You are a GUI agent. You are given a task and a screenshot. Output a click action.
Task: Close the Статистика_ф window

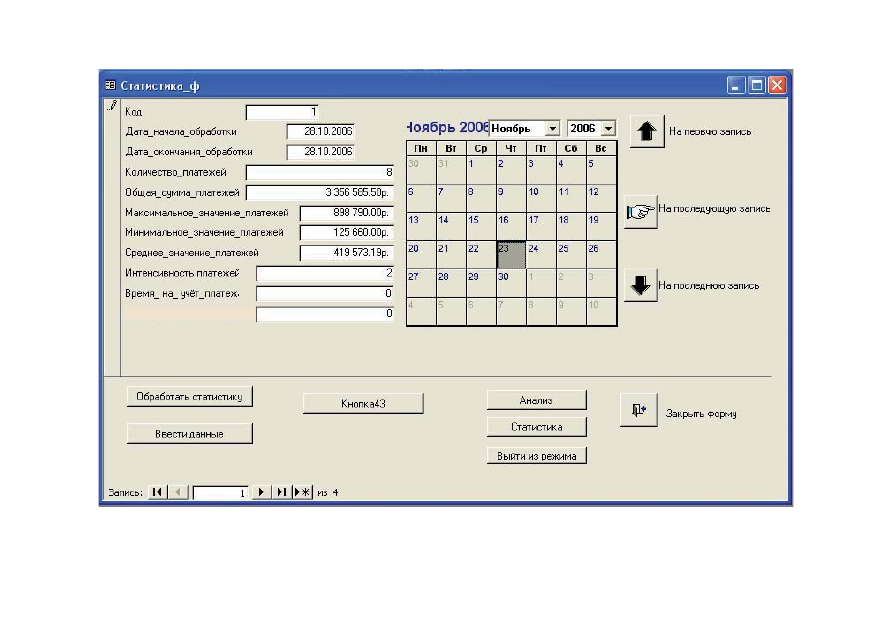pyautogui.click(x=777, y=85)
